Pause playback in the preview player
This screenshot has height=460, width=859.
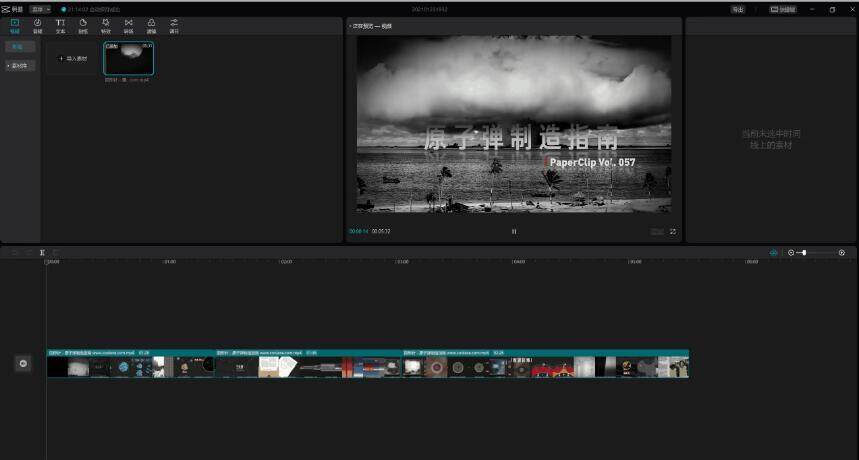tap(514, 232)
